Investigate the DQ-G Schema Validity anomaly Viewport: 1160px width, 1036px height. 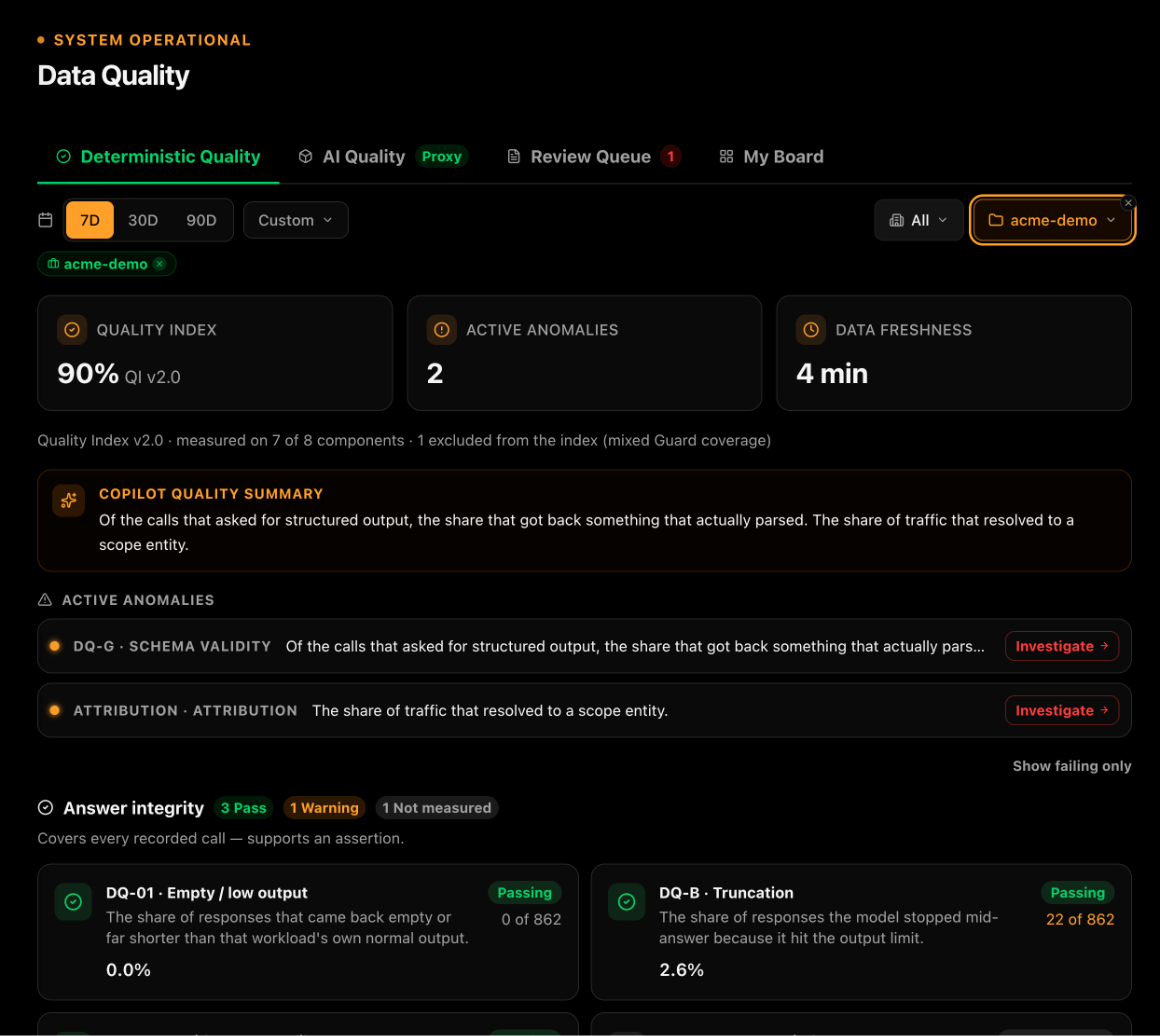(1061, 646)
